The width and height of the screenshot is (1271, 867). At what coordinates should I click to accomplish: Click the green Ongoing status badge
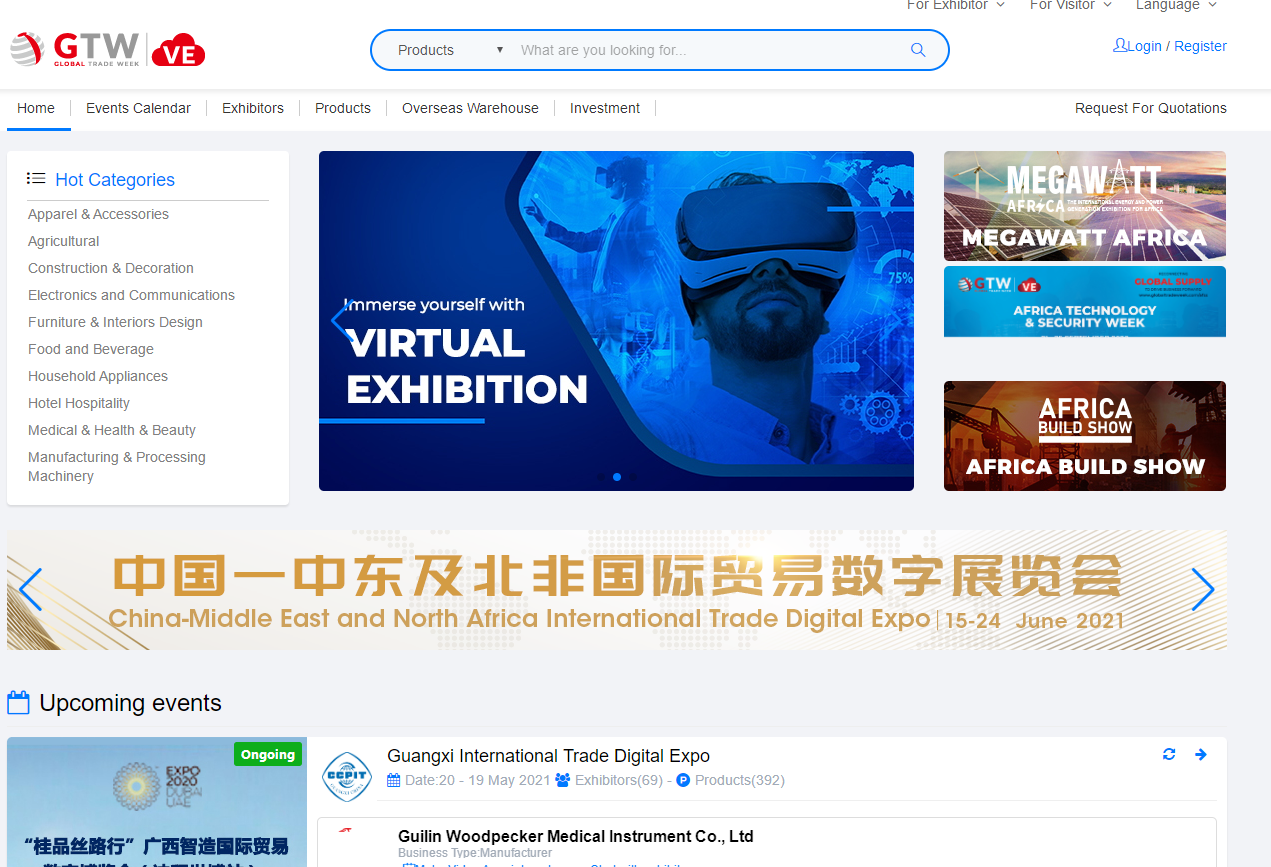(x=268, y=754)
